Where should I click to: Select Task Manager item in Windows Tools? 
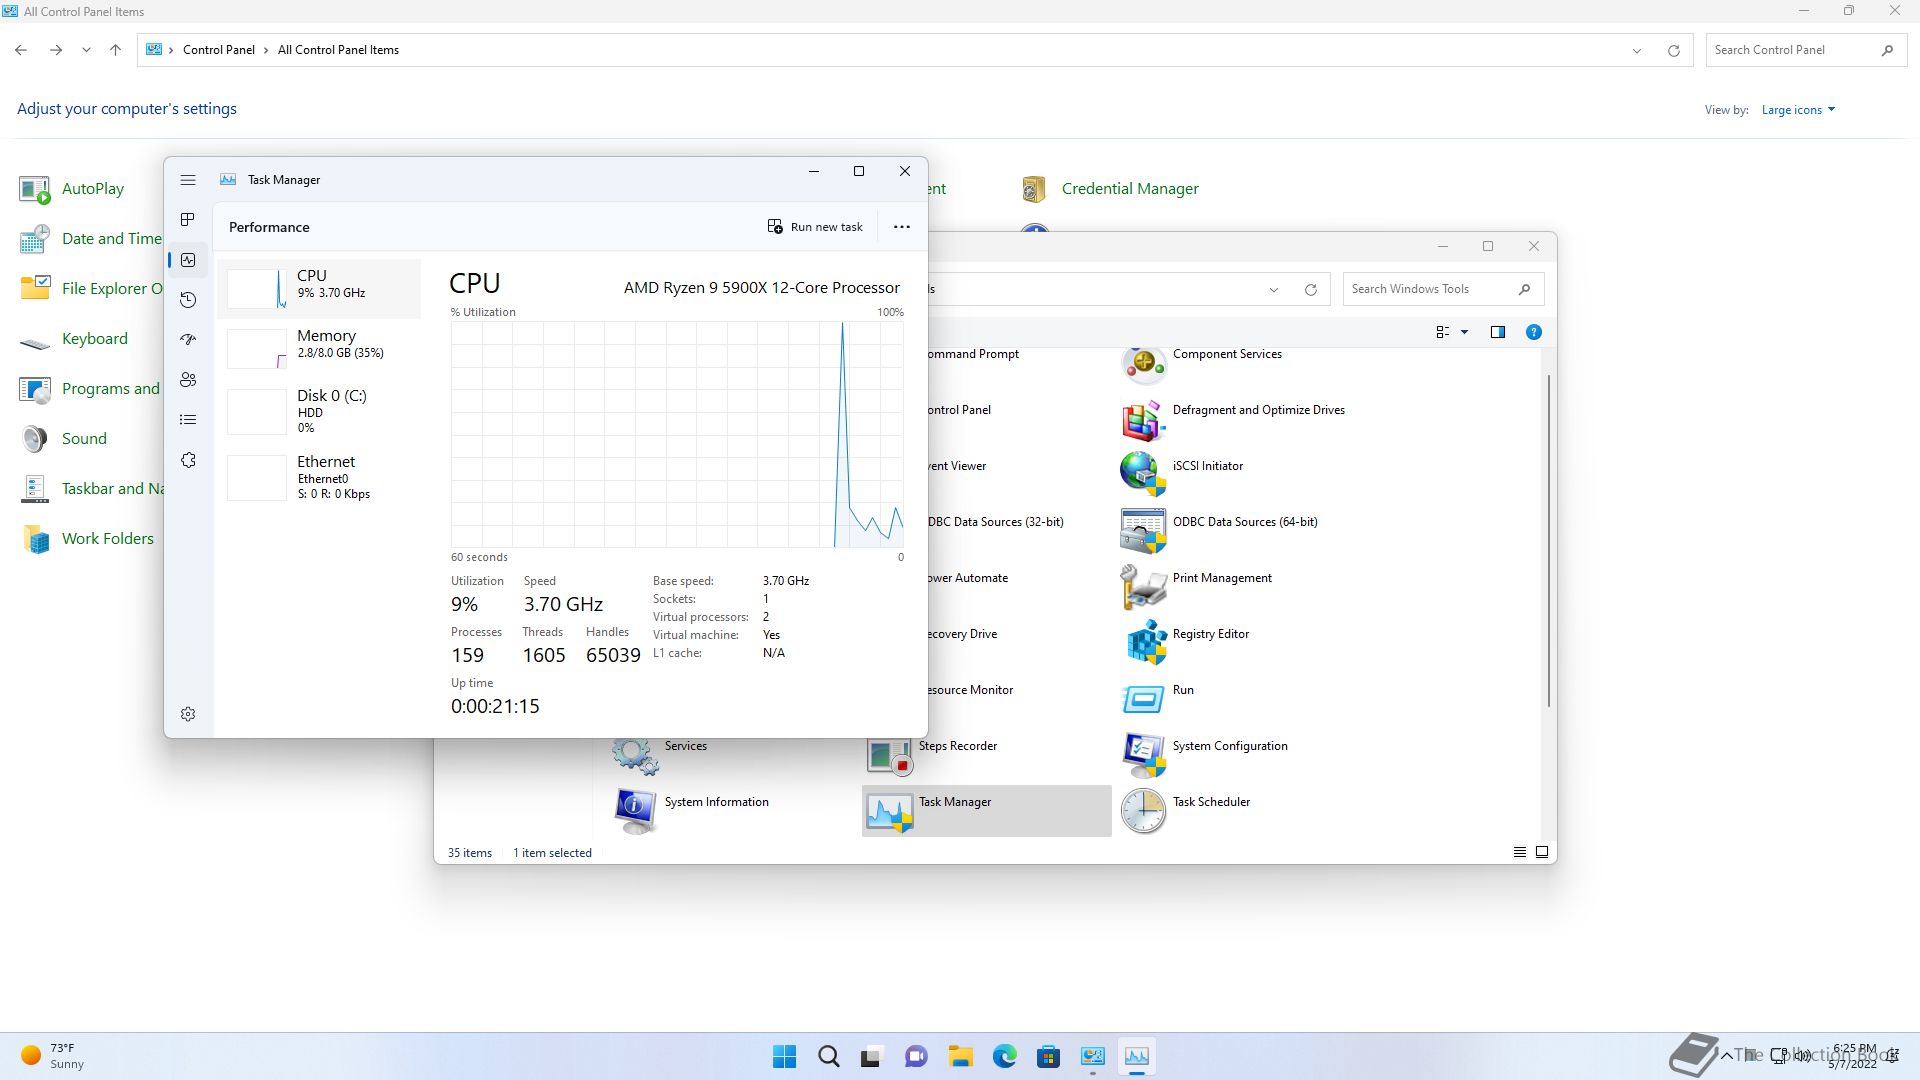986,810
